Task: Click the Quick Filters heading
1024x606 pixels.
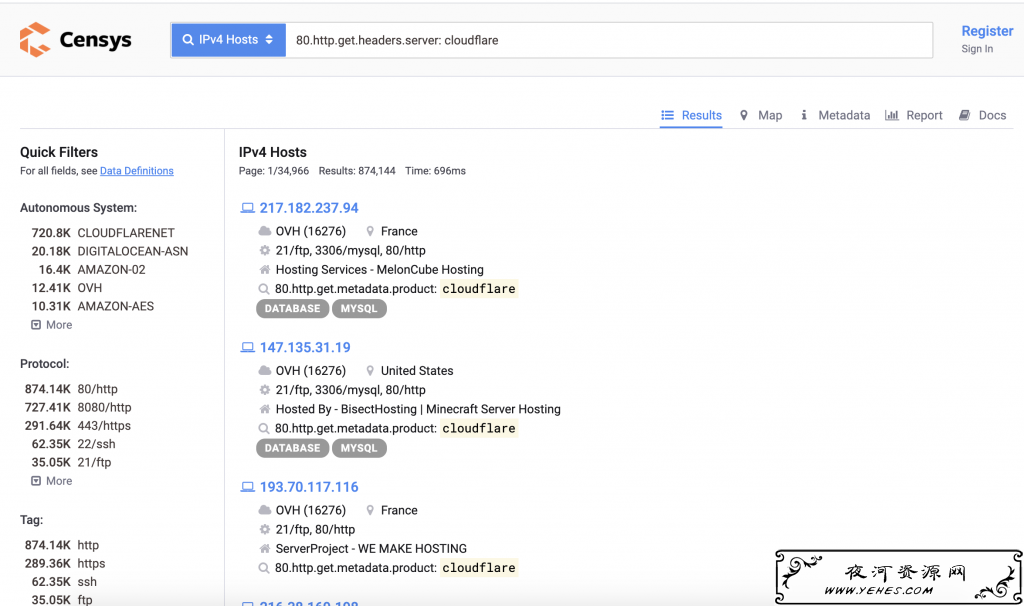Action: point(59,152)
